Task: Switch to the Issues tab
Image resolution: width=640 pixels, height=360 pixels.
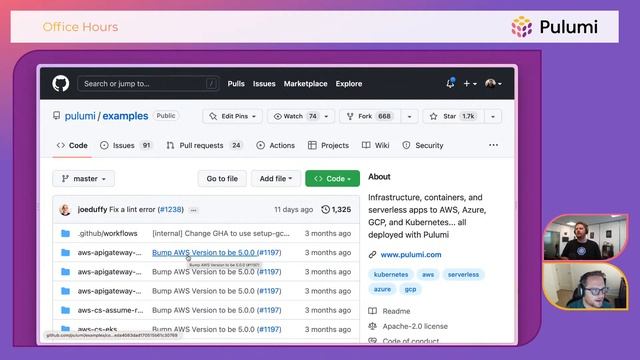Action: pos(126,145)
